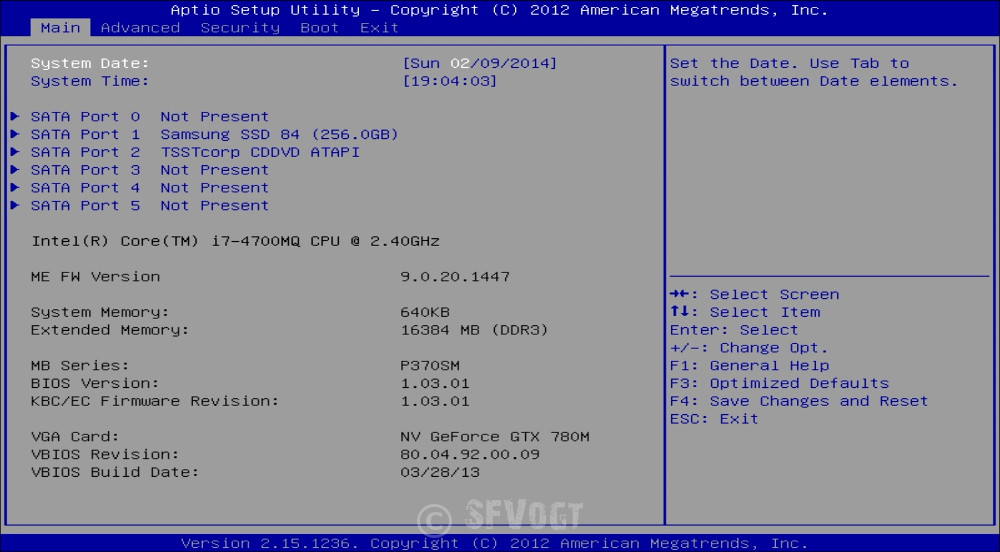
Task: Click the Extended Memory: label
Action: click(x=110, y=330)
